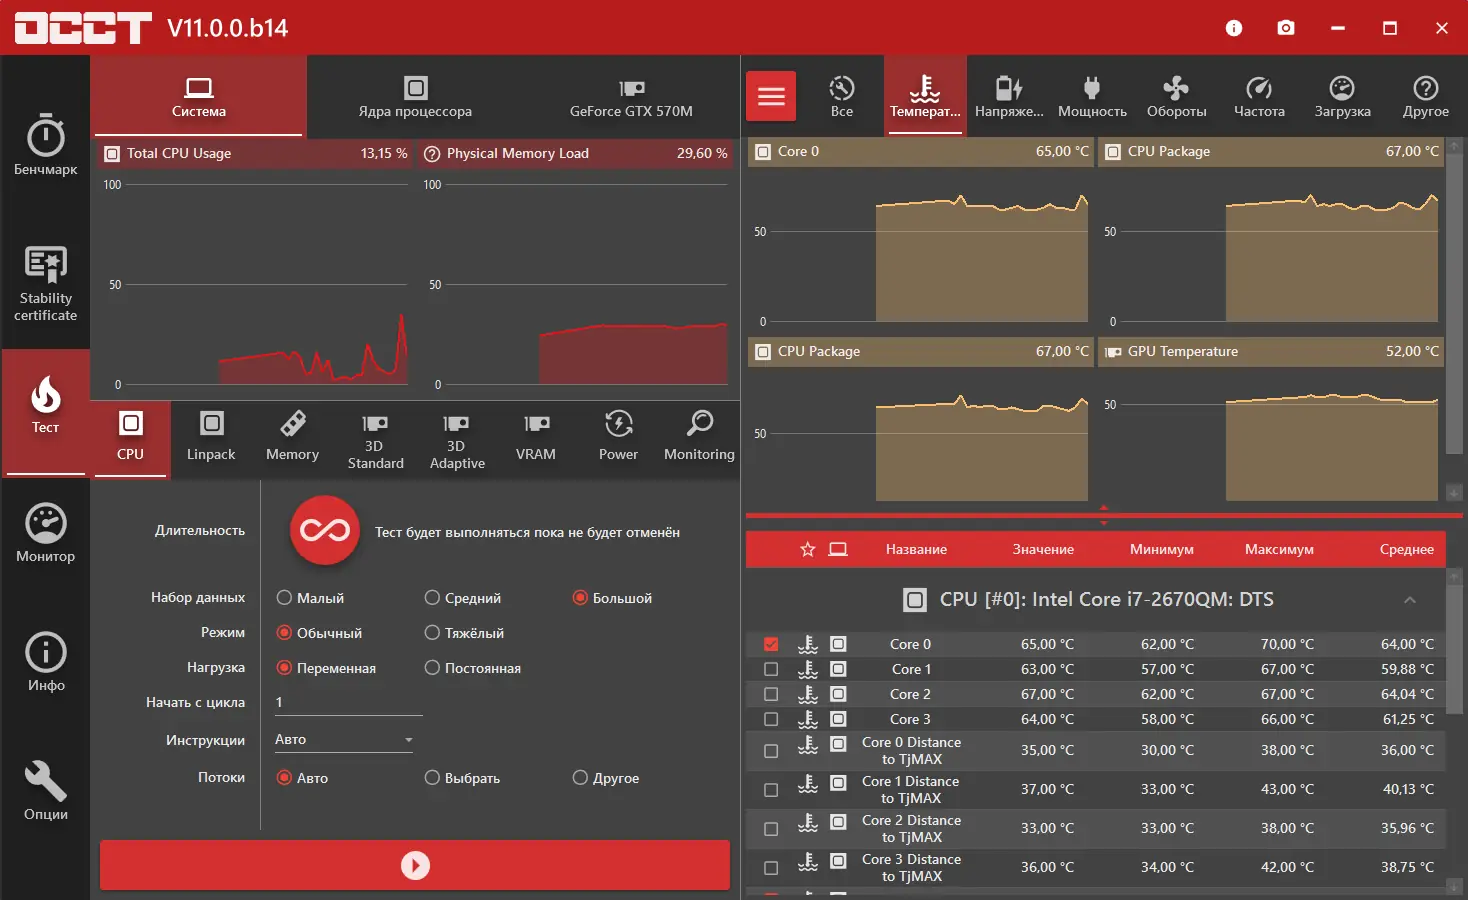Take a screenshot with the camera icon
This screenshot has width=1468, height=900.
[1286, 28]
